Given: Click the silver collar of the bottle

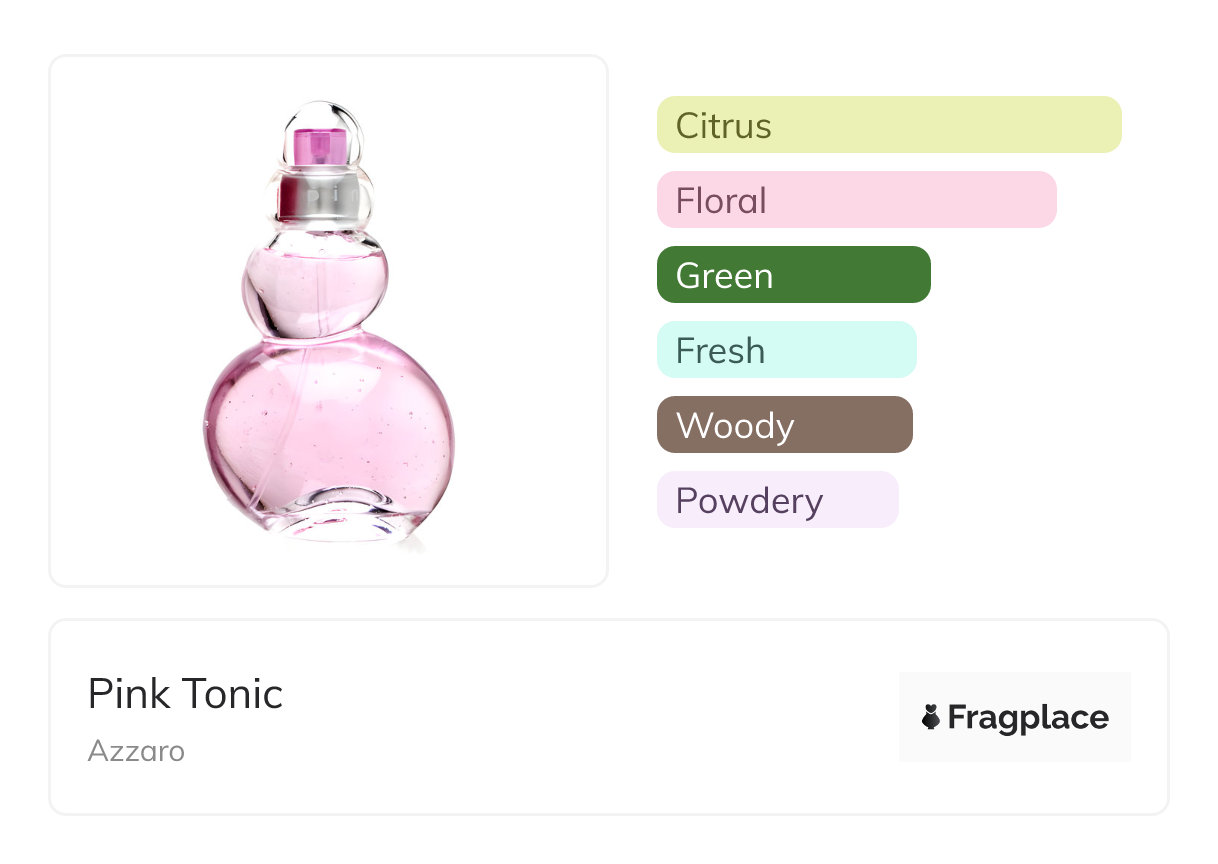Looking at the screenshot, I should point(319,197).
